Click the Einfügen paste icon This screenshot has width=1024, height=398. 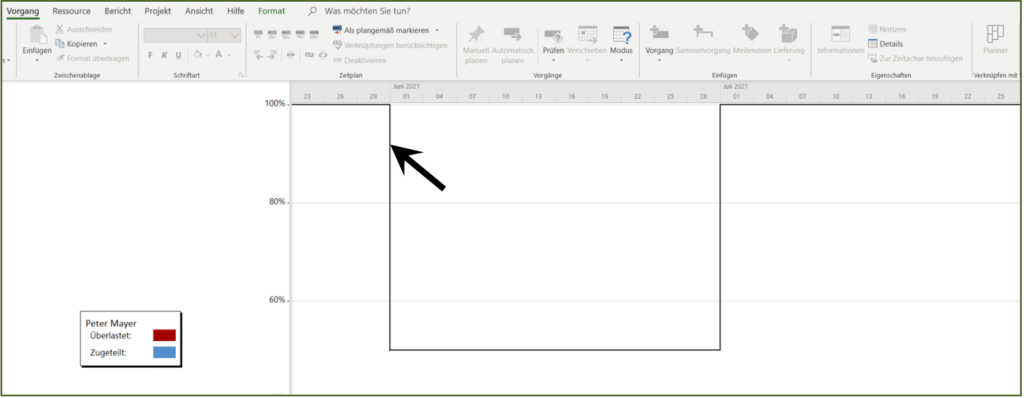tap(37, 35)
